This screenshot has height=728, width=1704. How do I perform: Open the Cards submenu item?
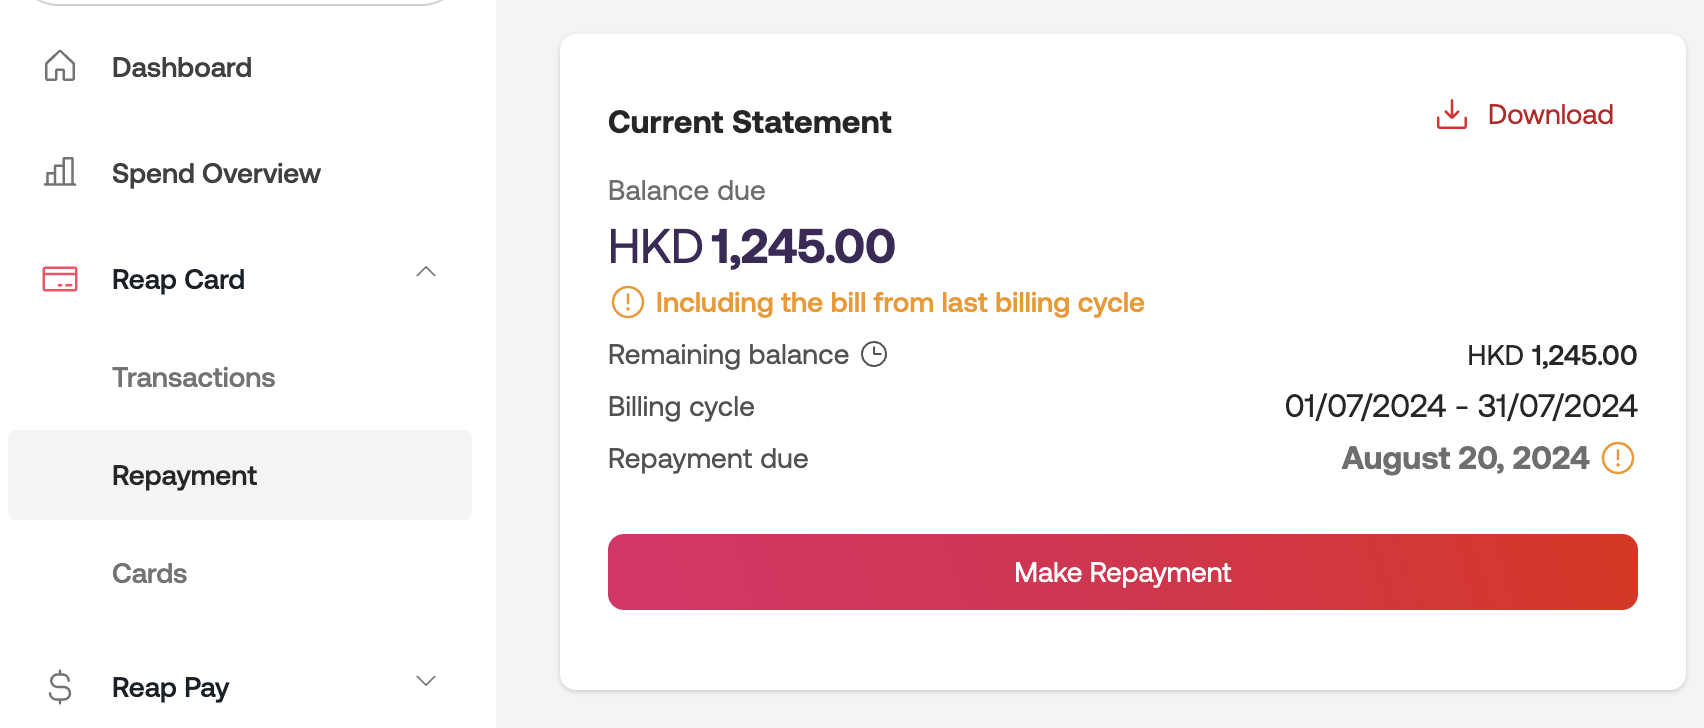click(149, 573)
